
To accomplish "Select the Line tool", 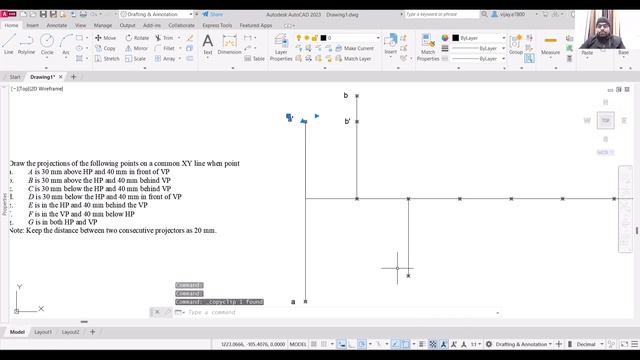I will (x=9, y=44).
